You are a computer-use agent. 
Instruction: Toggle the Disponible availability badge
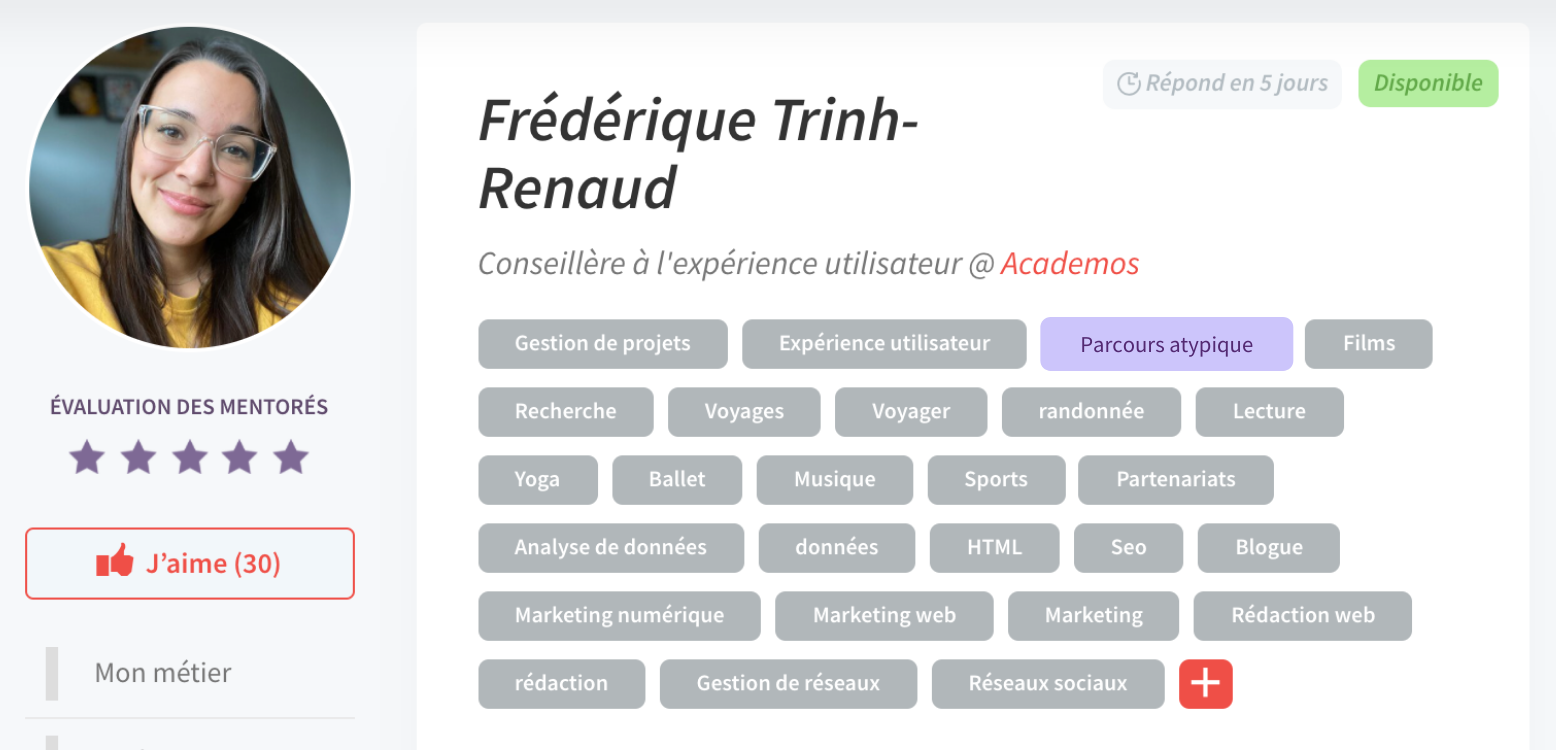(x=1428, y=83)
